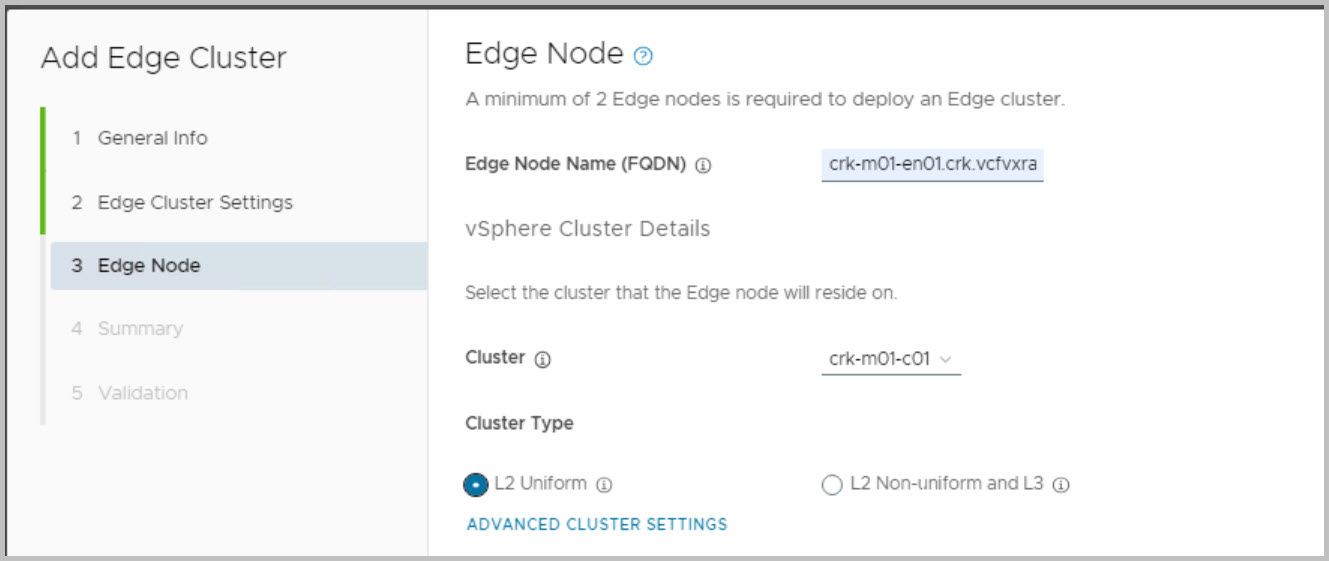The height and width of the screenshot is (561, 1329).
Task: Click info icon beside L2 Uniform option
Action: click(x=604, y=485)
